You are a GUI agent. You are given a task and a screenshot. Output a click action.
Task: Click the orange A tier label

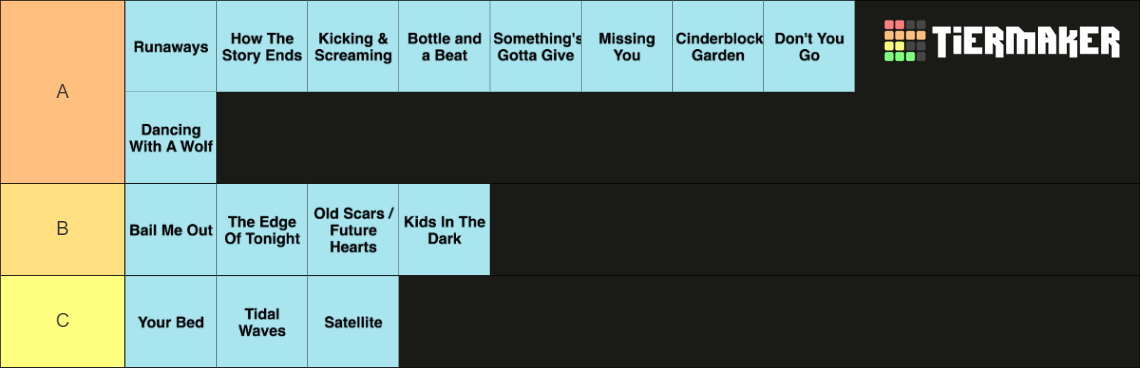63,92
